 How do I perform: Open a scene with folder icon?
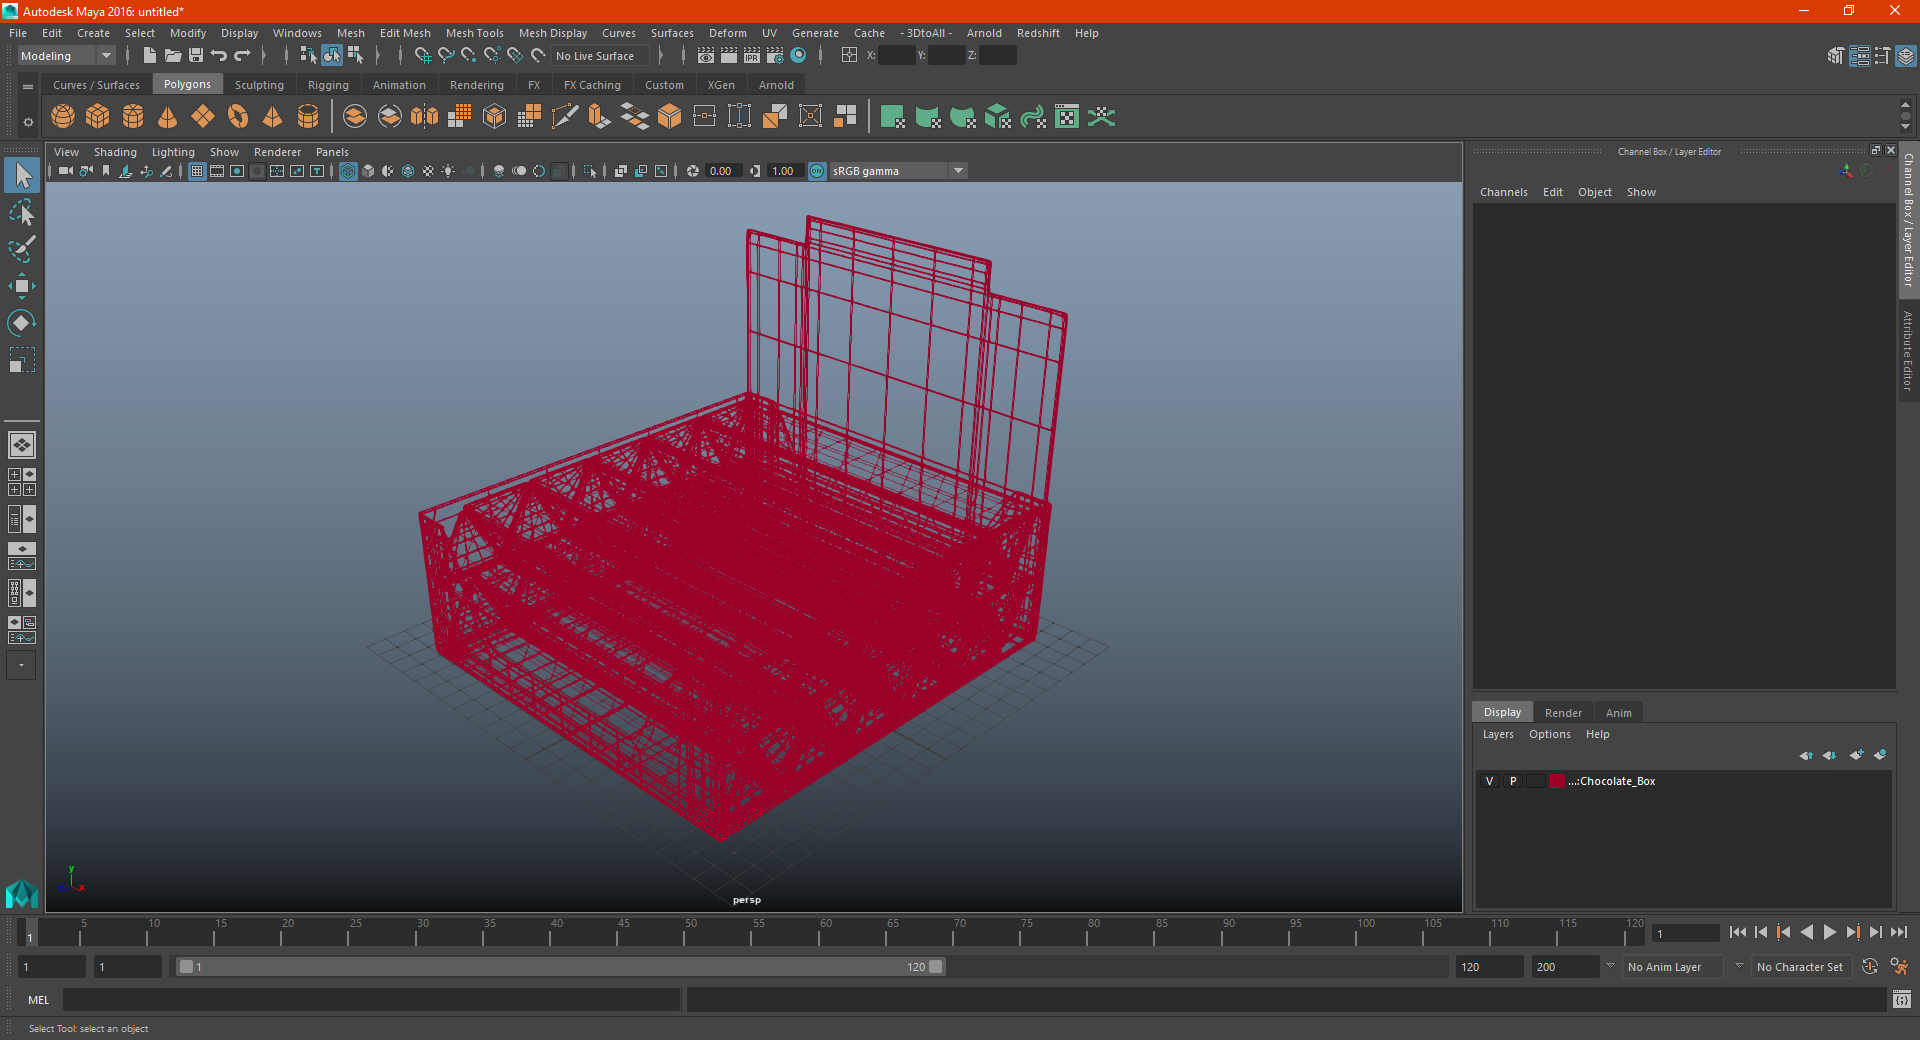click(x=172, y=56)
